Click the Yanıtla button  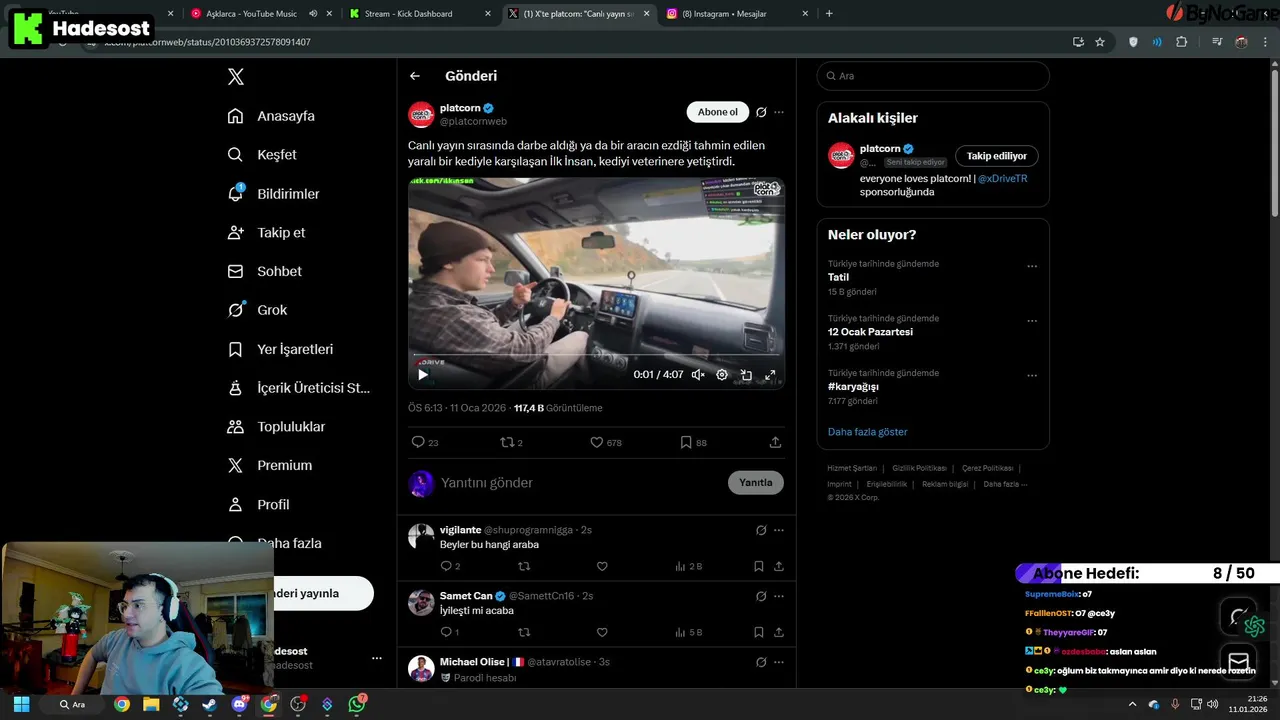click(756, 482)
